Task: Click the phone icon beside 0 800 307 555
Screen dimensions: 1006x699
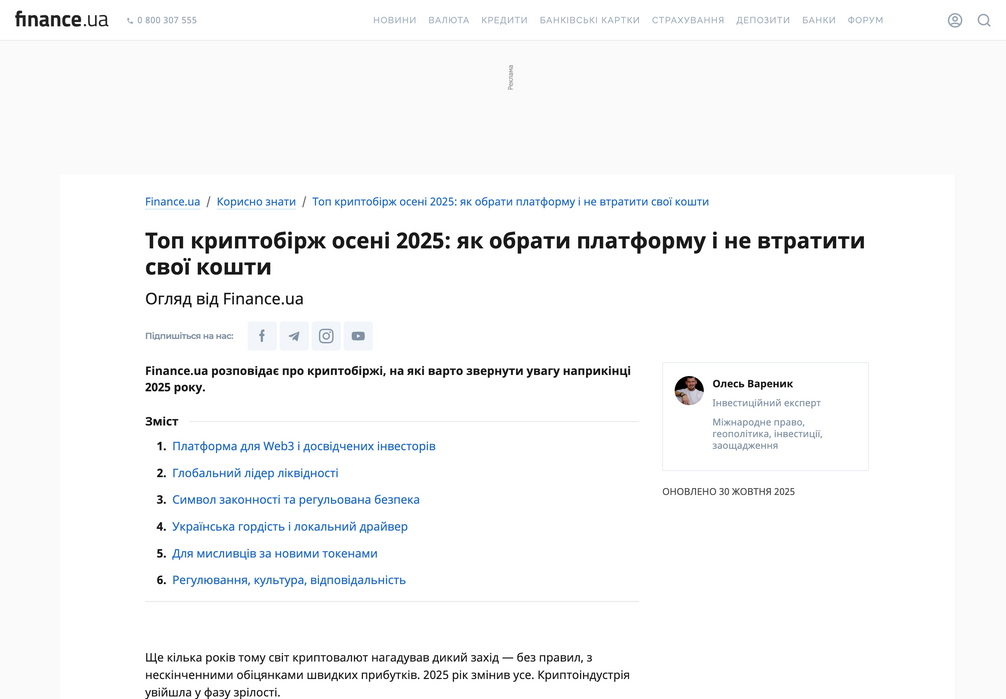Action: click(130, 21)
